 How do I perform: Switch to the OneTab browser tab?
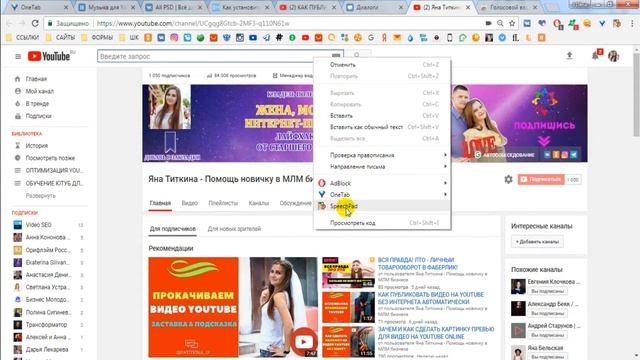(x=39, y=7)
